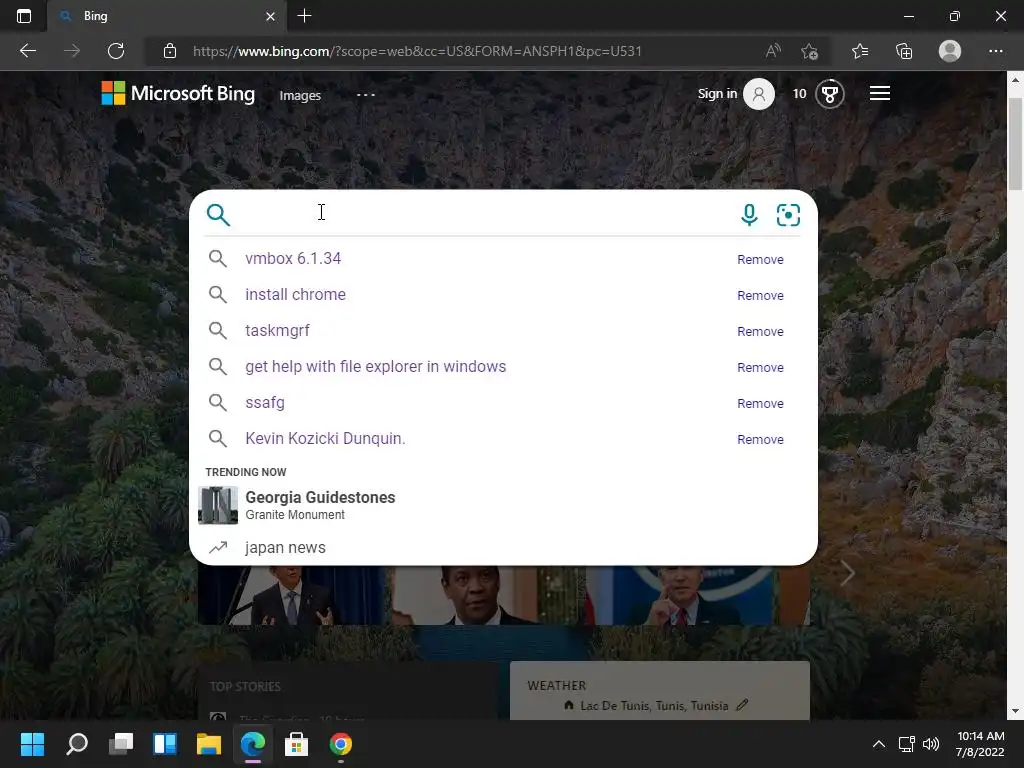Select the ssafg suggestion

tap(265, 402)
